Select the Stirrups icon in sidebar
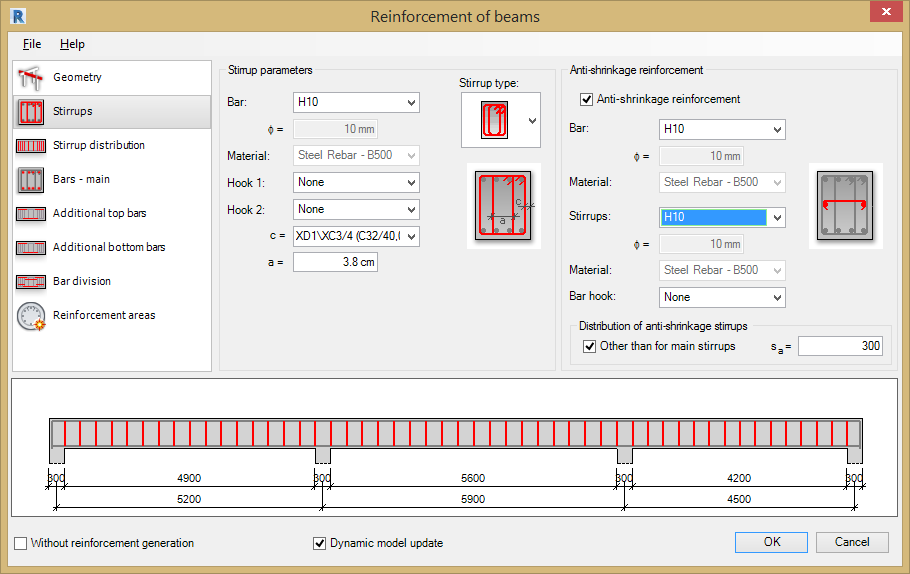910x574 pixels. [31, 112]
